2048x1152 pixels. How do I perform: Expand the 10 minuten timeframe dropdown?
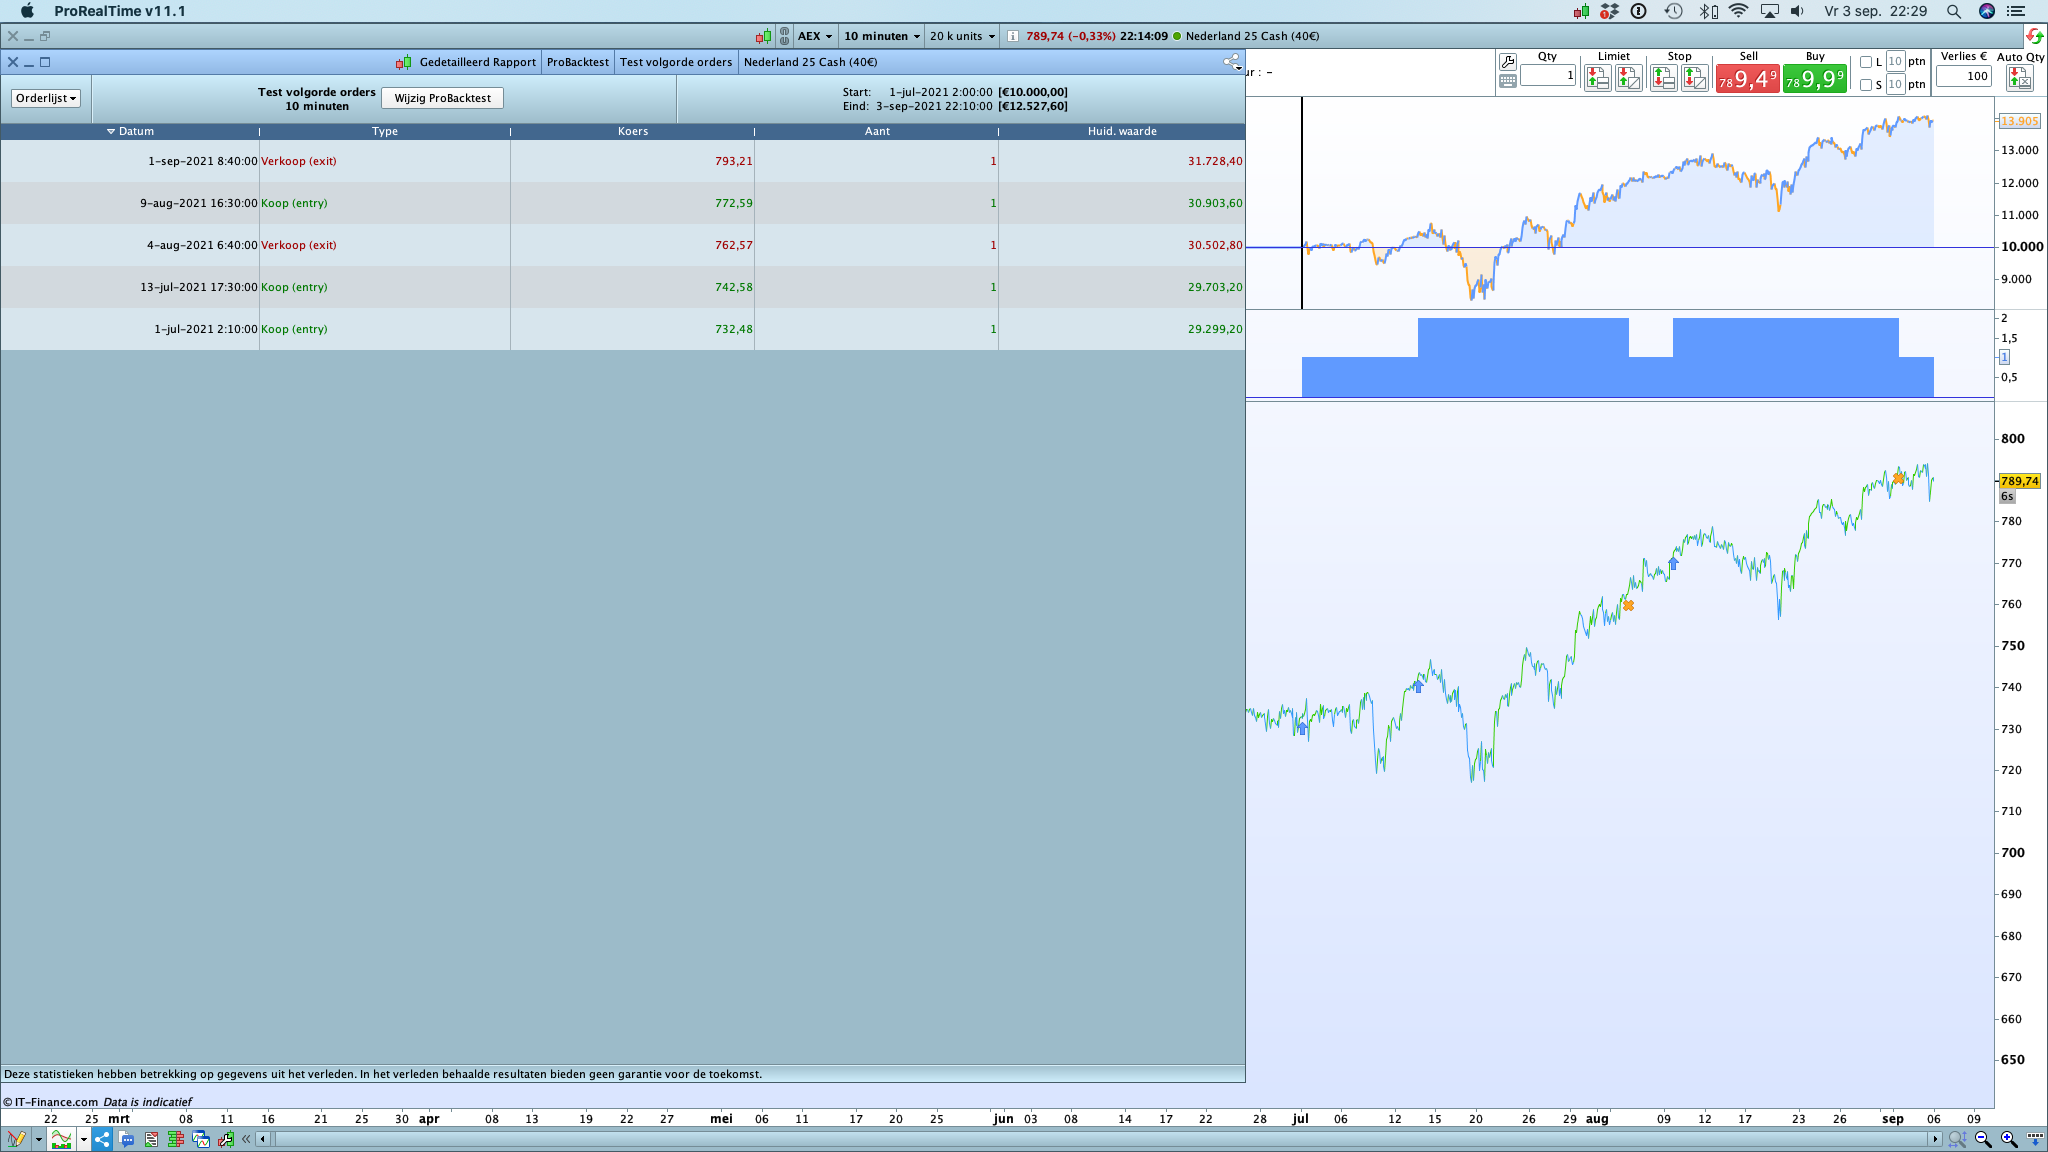coord(881,36)
